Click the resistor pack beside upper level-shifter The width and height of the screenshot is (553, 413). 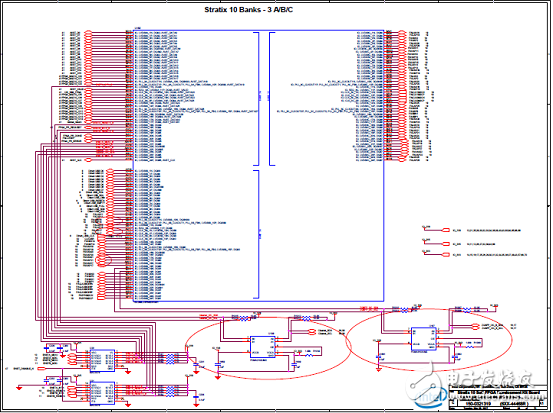(x=170, y=359)
